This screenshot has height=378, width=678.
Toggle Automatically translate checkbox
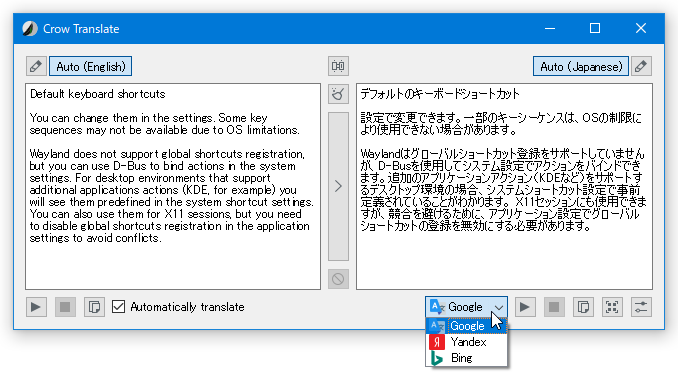[x=118, y=307]
